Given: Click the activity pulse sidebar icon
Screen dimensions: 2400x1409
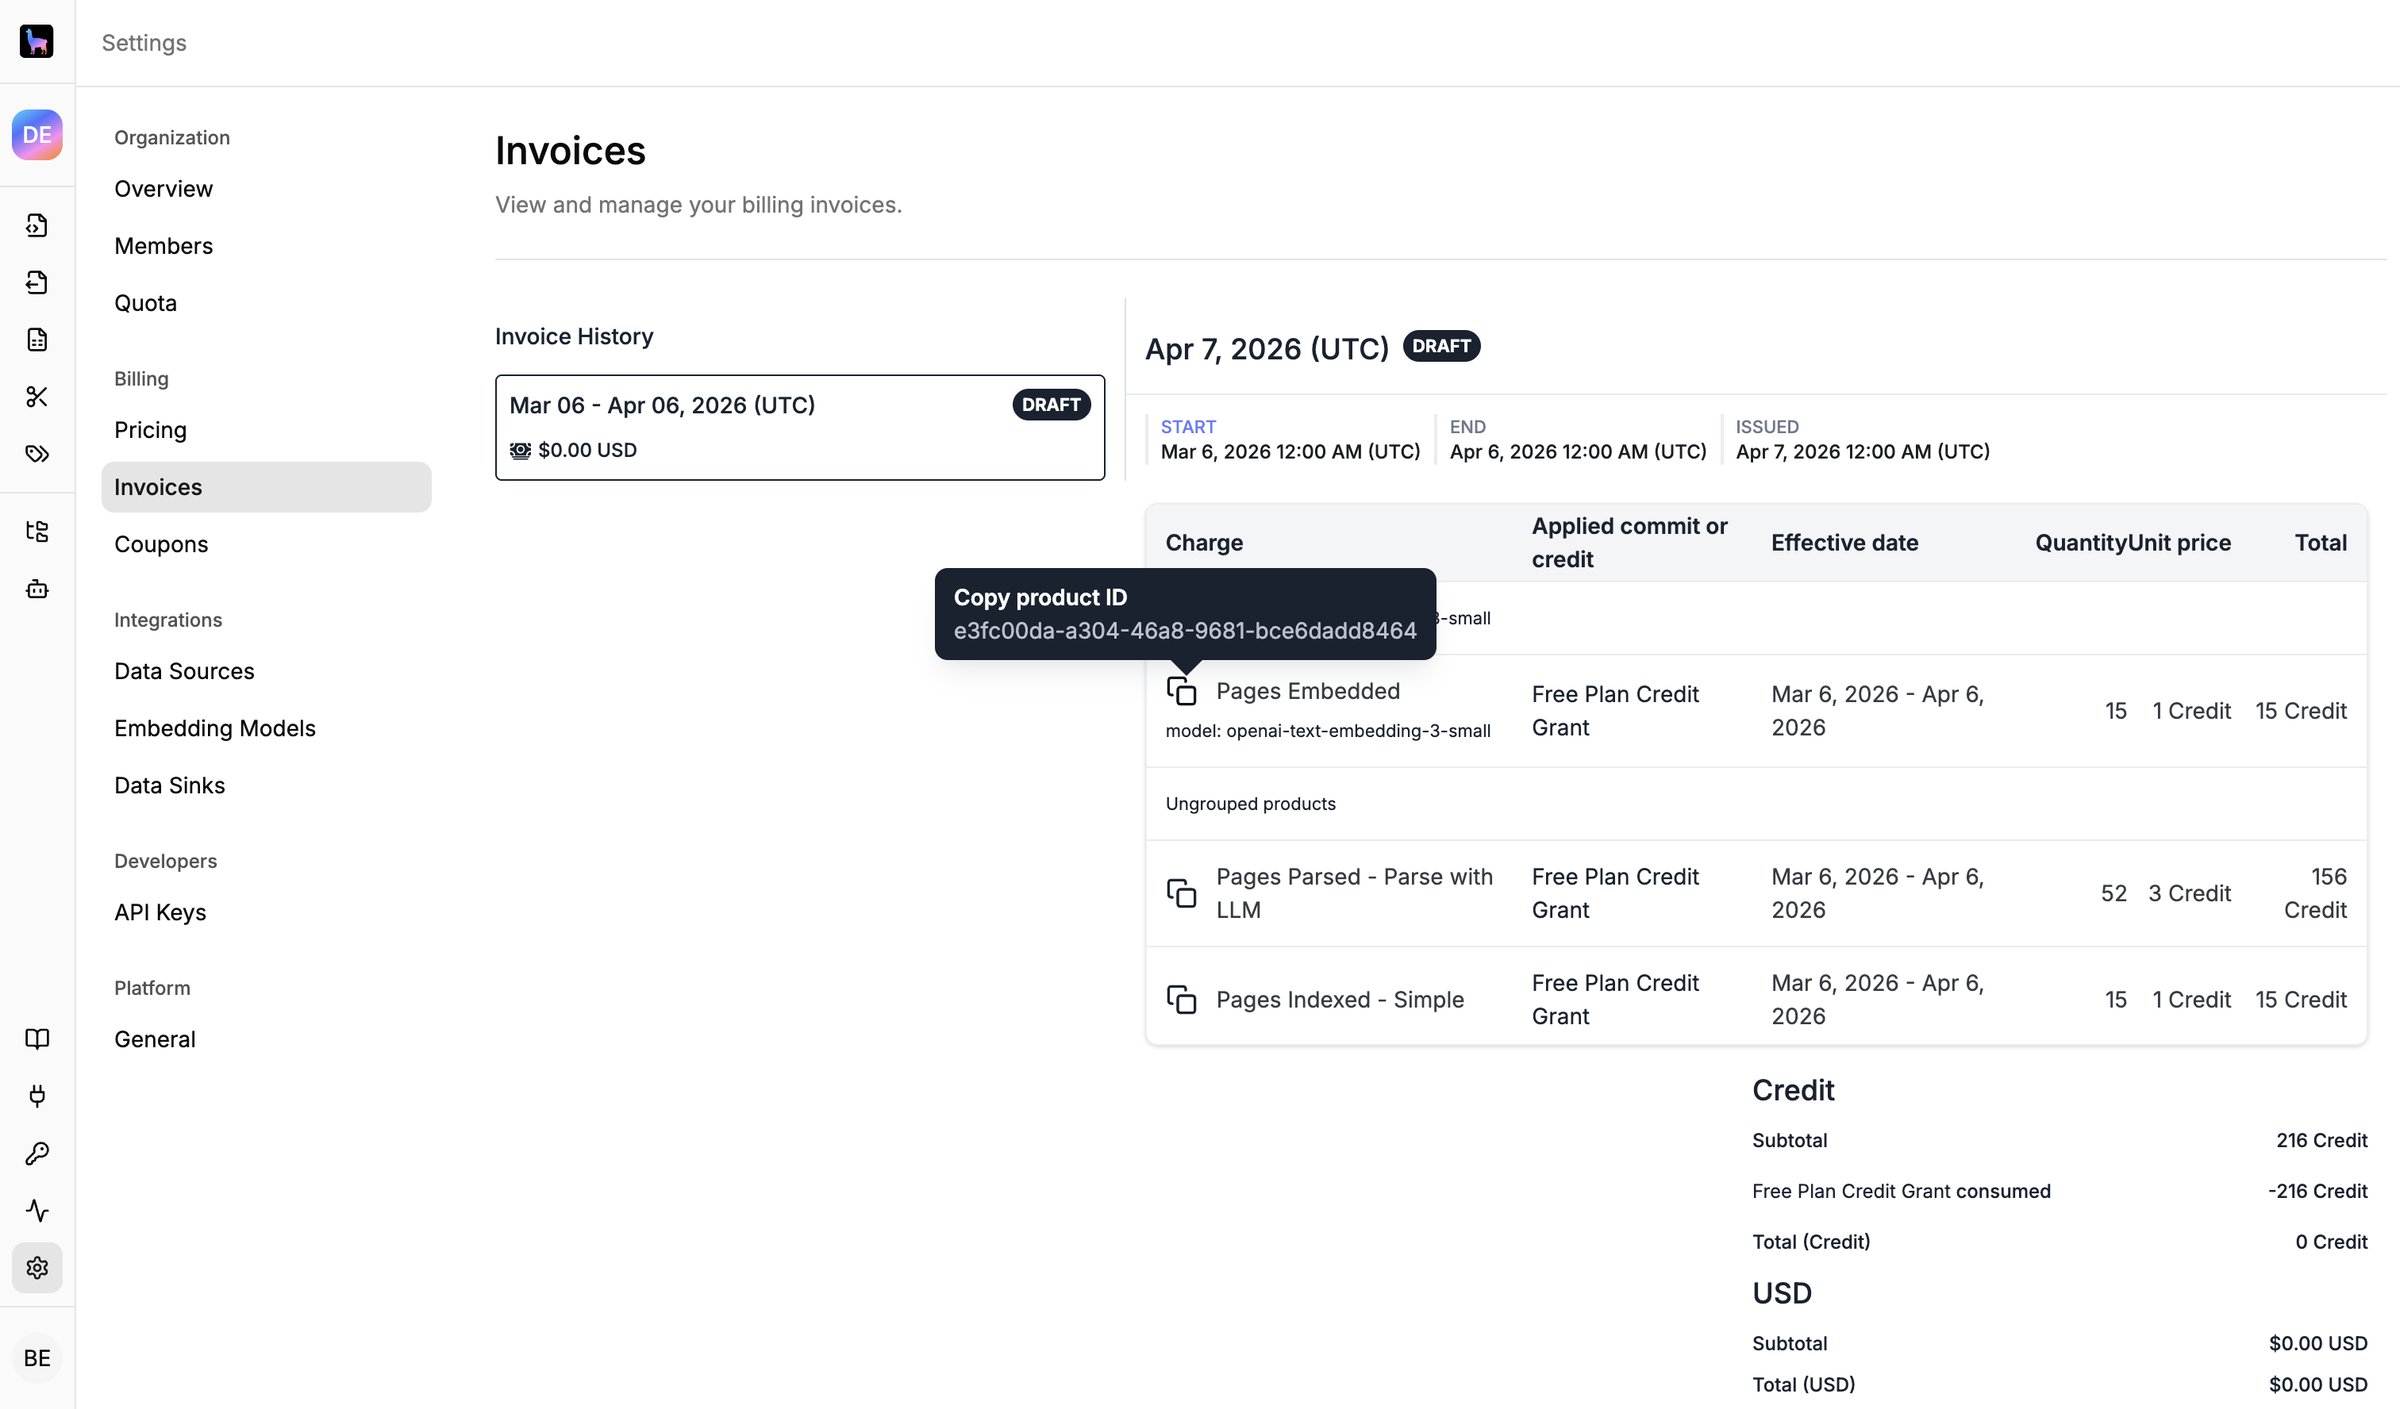Looking at the screenshot, I should [x=37, y=1210].
